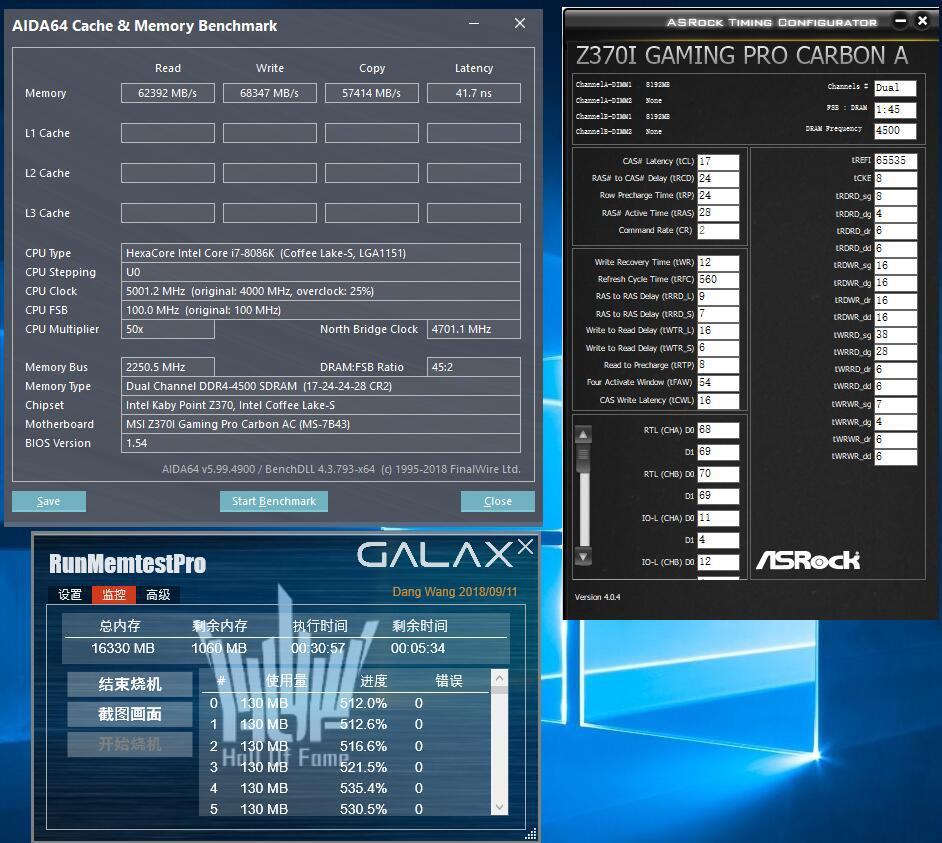
Task: Click the RAS# Active Time (tRAS) field
Action: 718,213
